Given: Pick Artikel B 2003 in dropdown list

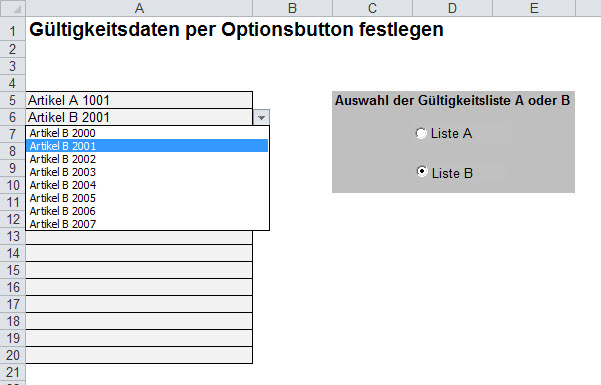Looking at the screenshot, I should [147, 172].
